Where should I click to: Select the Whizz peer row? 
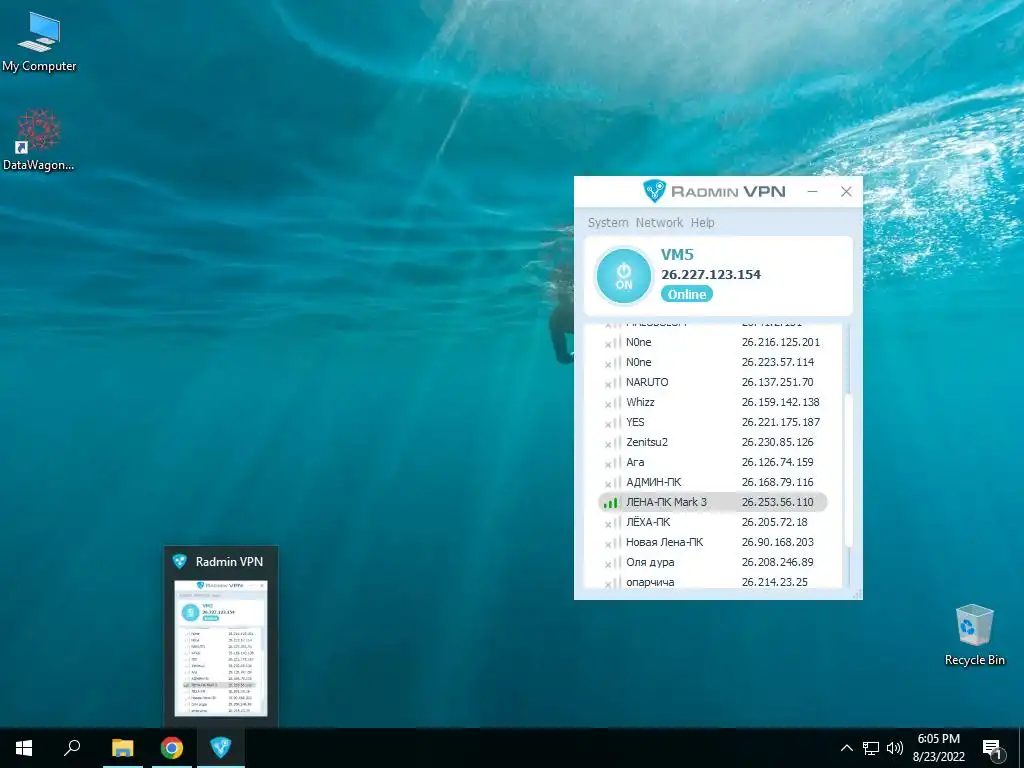point(712,402)
